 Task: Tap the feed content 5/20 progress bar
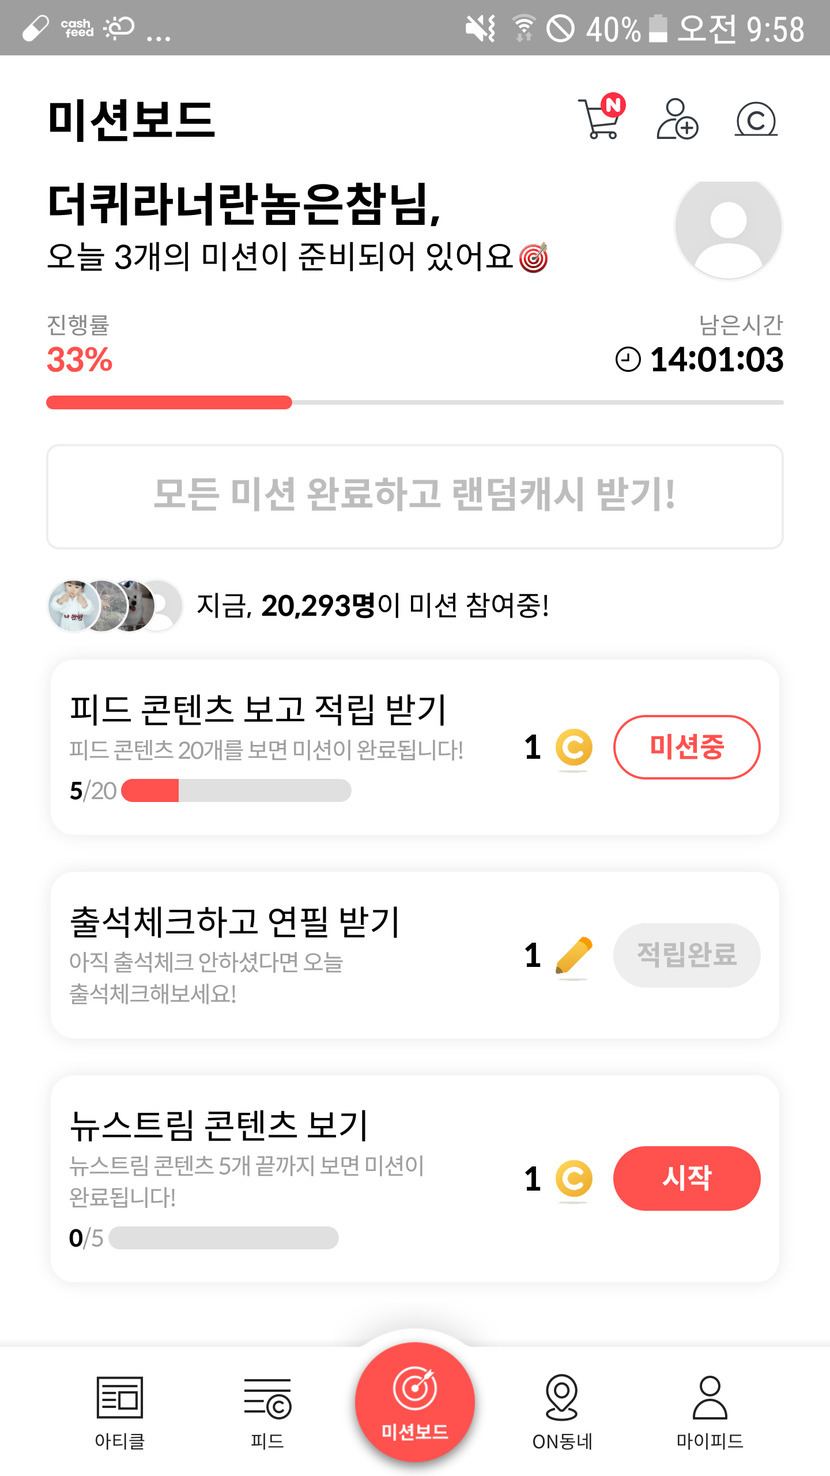tap(236, 791)
